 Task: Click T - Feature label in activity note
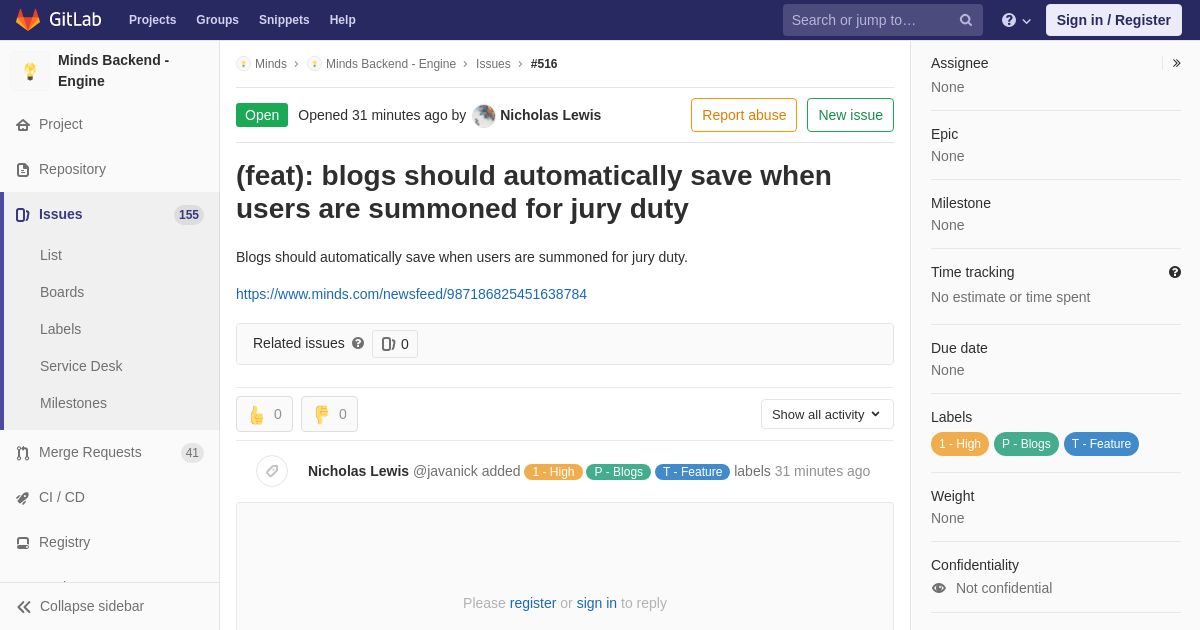[x=692, y=472]
